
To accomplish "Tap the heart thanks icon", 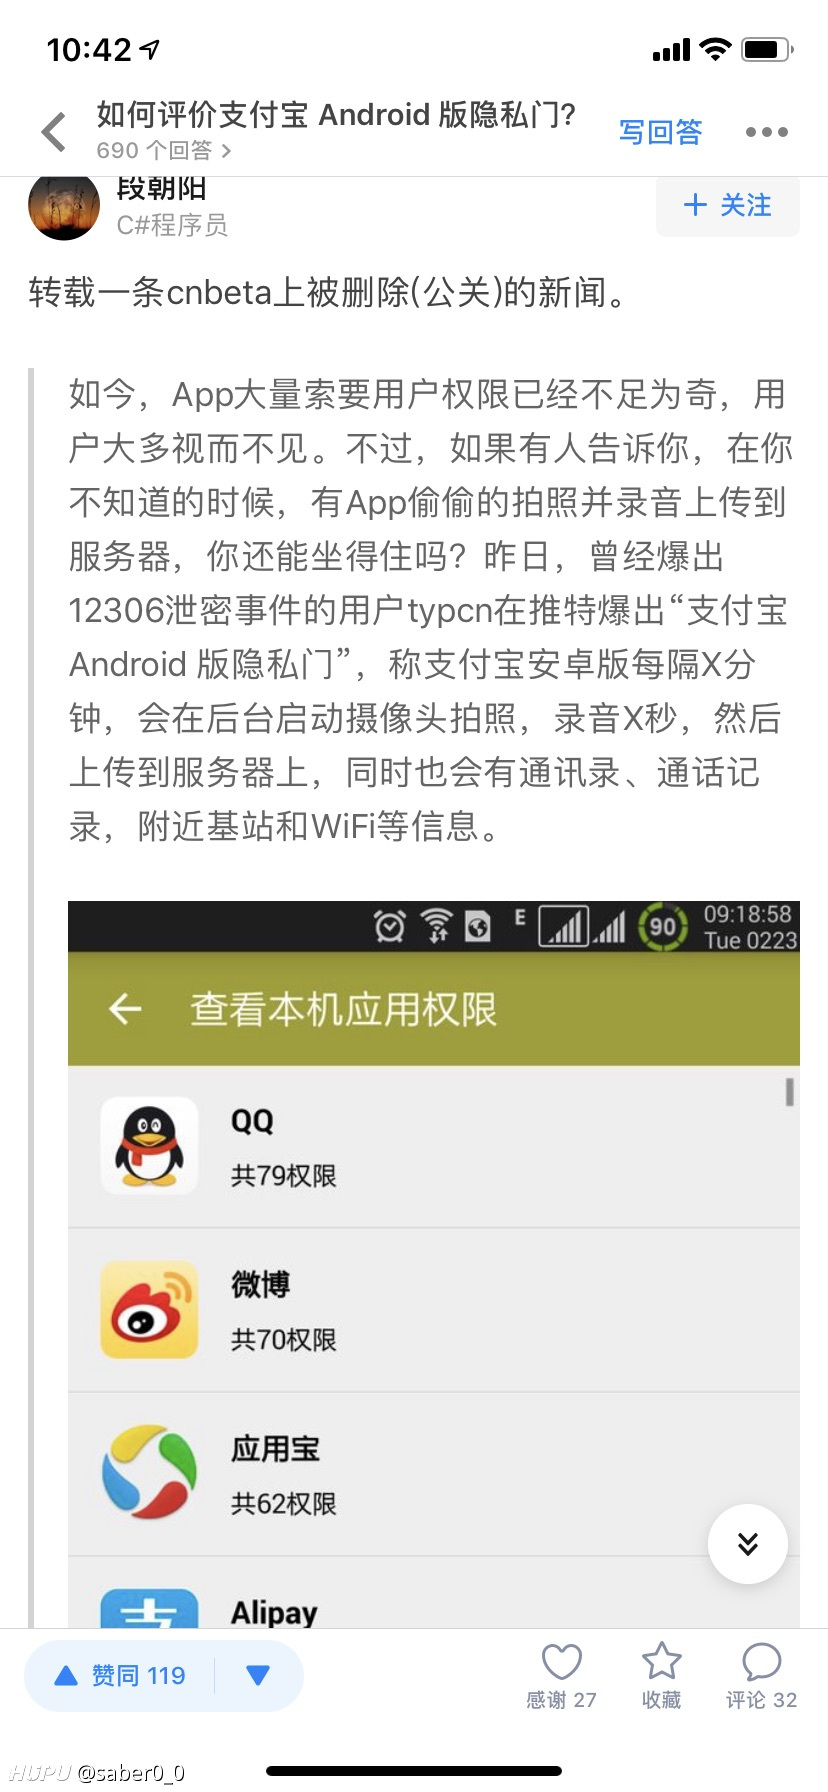I will pyautogui.click(x=561, y=1661).
